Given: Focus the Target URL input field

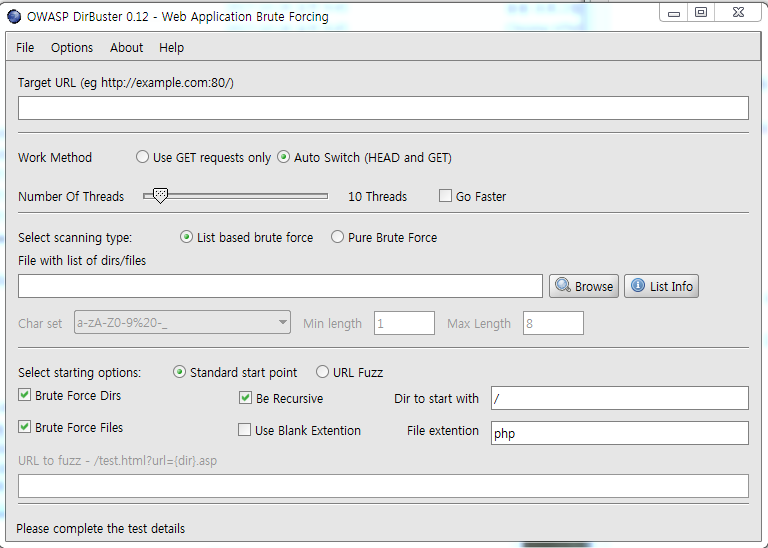Looking at the screenshot, I should click(383, 108).
